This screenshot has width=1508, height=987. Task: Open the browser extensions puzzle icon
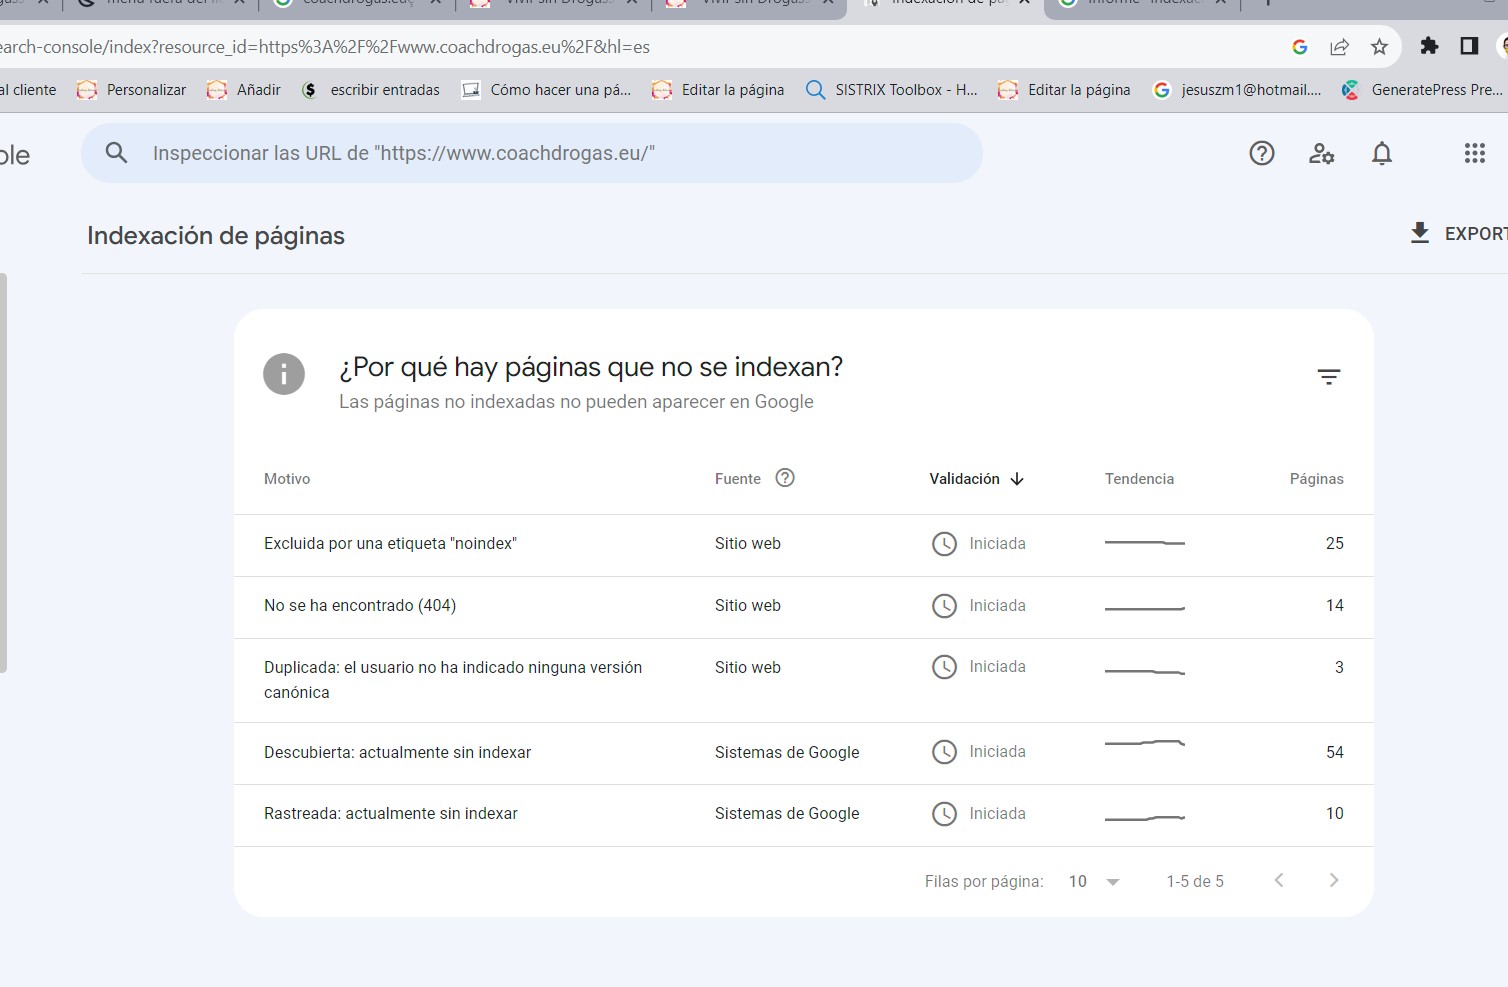pyautogui.click(x=1429, y=46)
